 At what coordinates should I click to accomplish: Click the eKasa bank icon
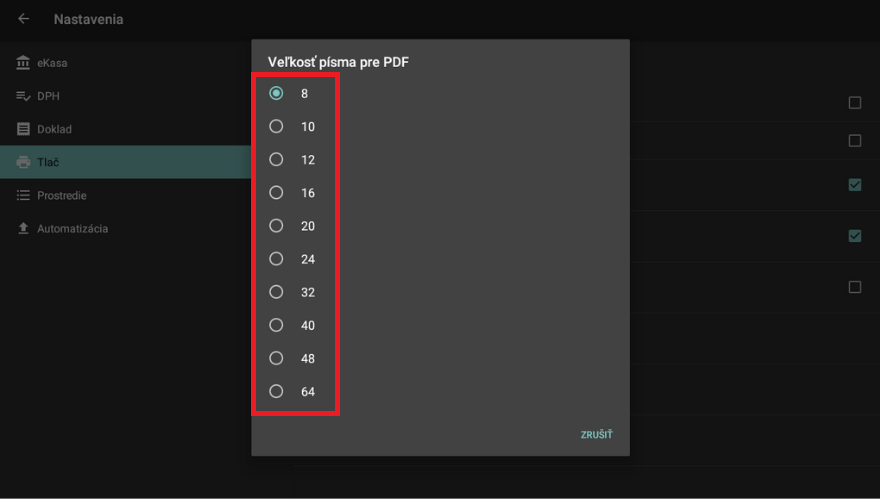pos(23,63)
